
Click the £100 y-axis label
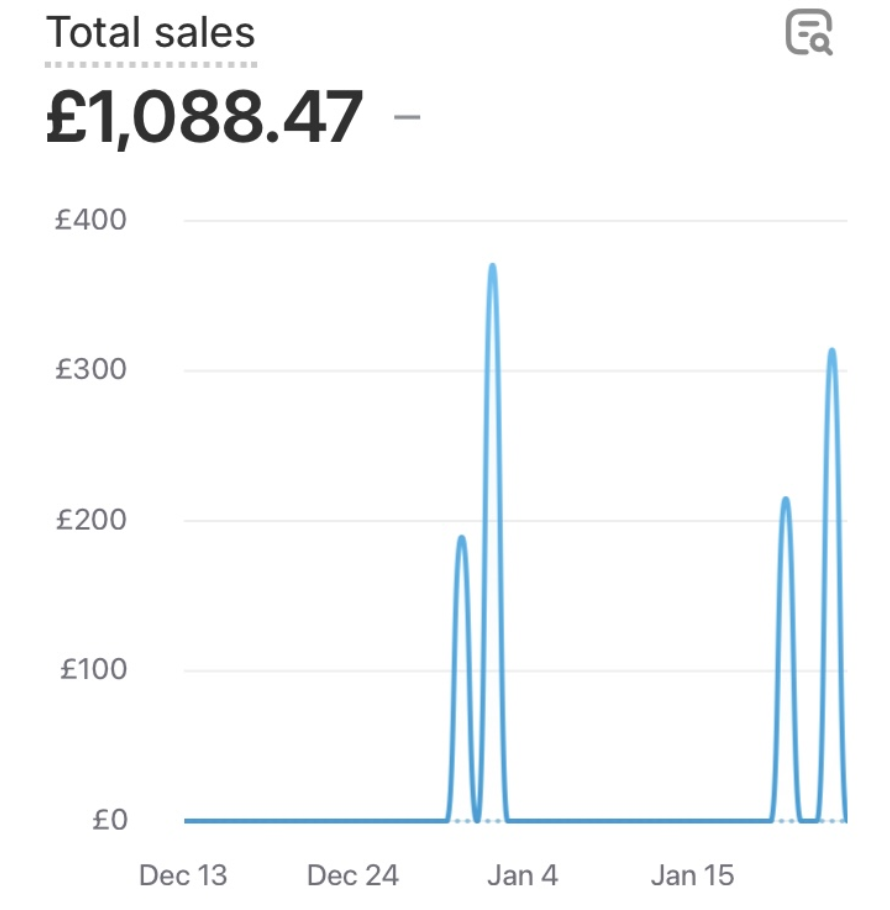pos(93,669)
